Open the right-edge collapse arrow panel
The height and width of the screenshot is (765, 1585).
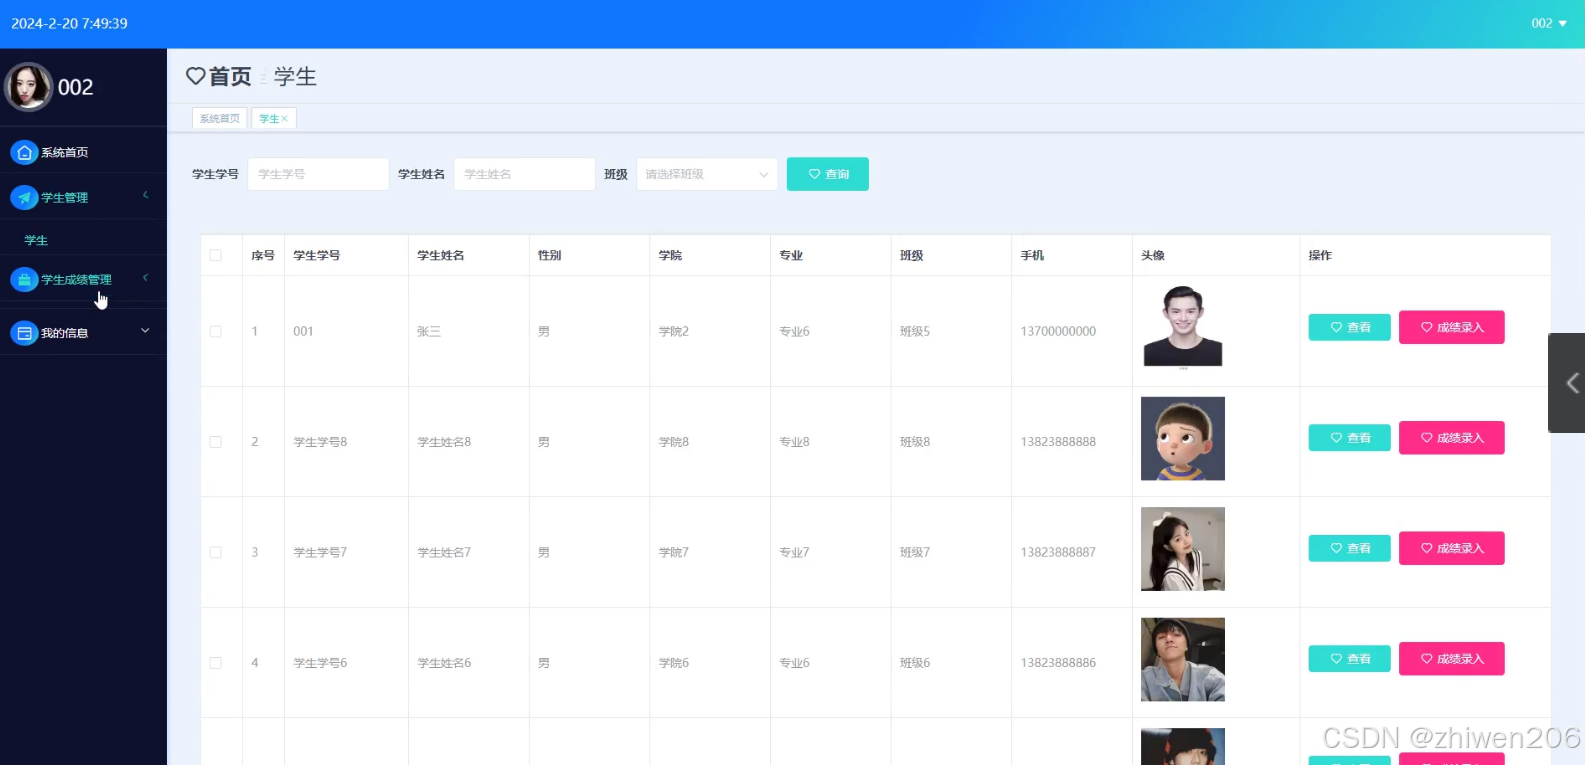1567,383
